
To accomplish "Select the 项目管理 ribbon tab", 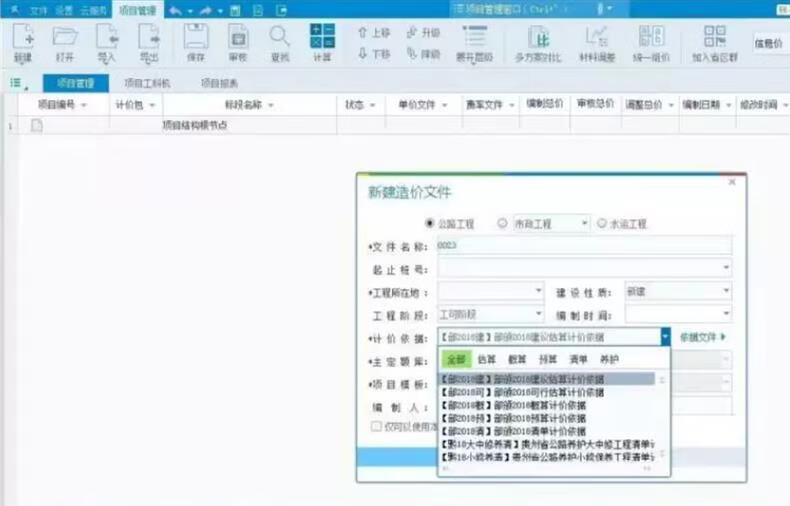I will pyautogui.click(x=138, y=10).
